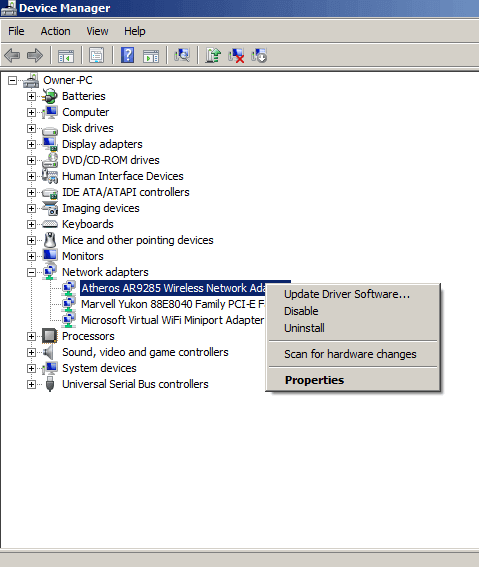Click the Update Driver Software toolbar icon

213,56
